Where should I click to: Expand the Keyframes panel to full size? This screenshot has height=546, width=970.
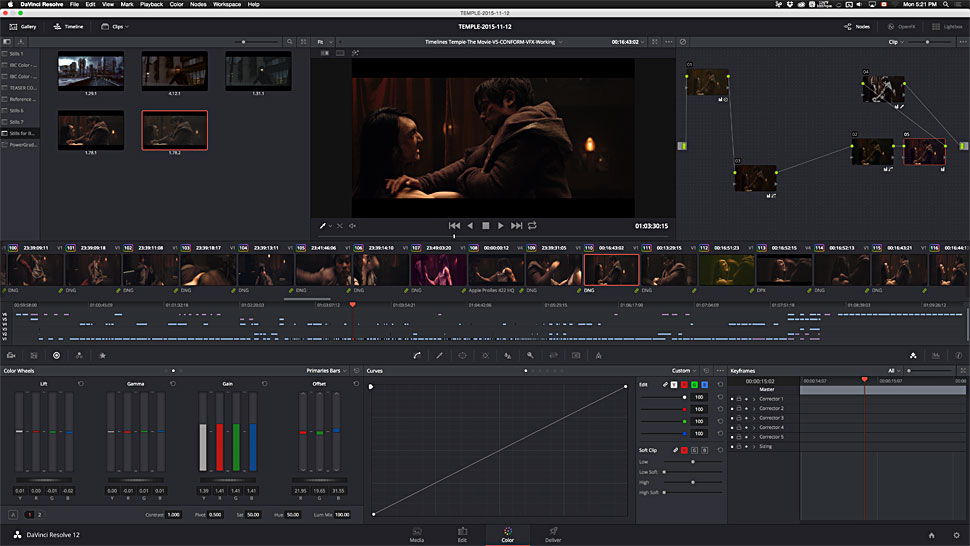point(963,371)
